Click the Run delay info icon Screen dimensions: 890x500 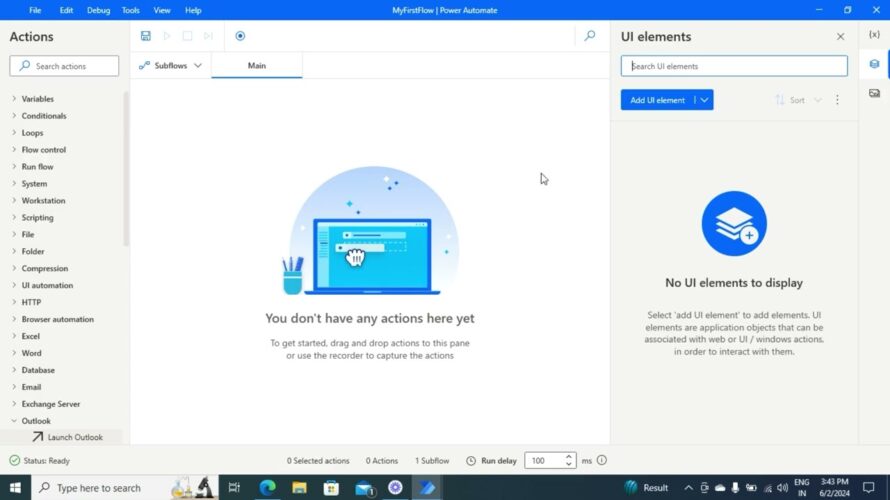602,460
